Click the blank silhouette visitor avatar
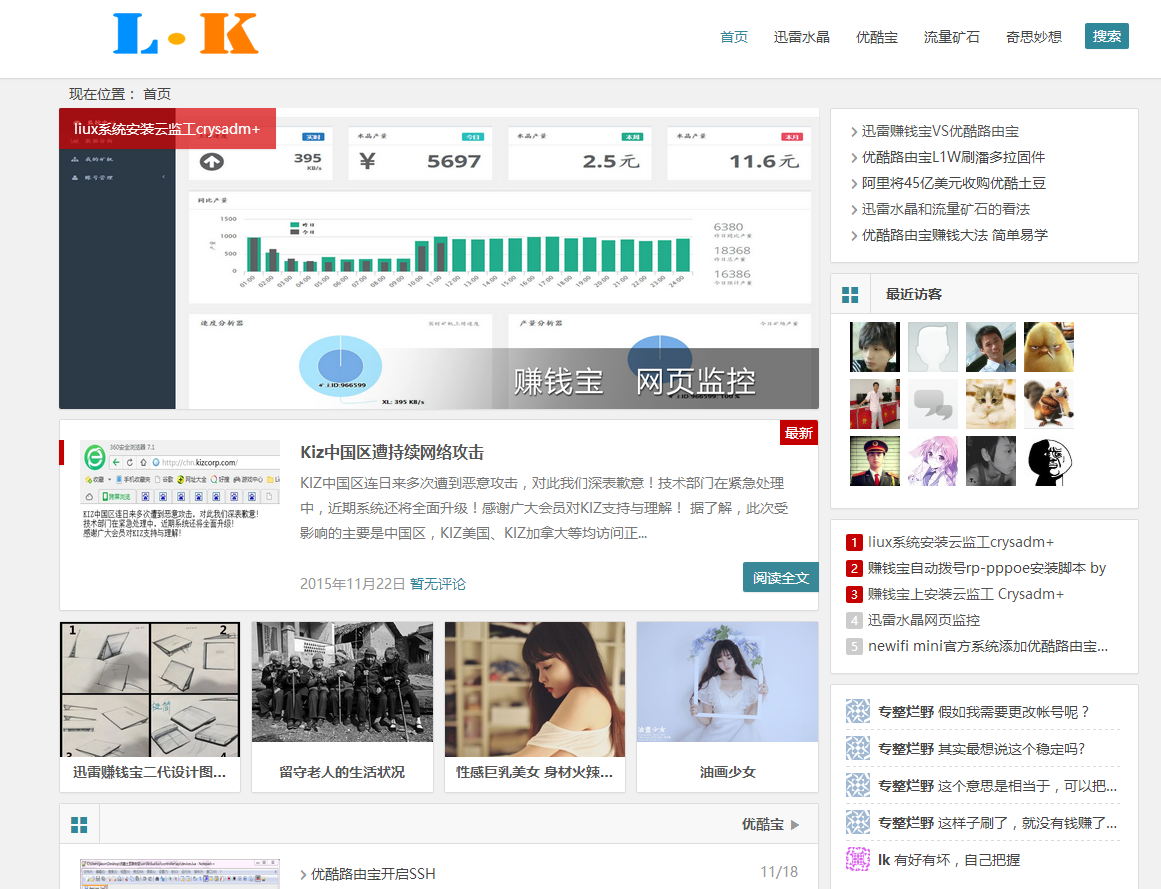 pos(932,346)
